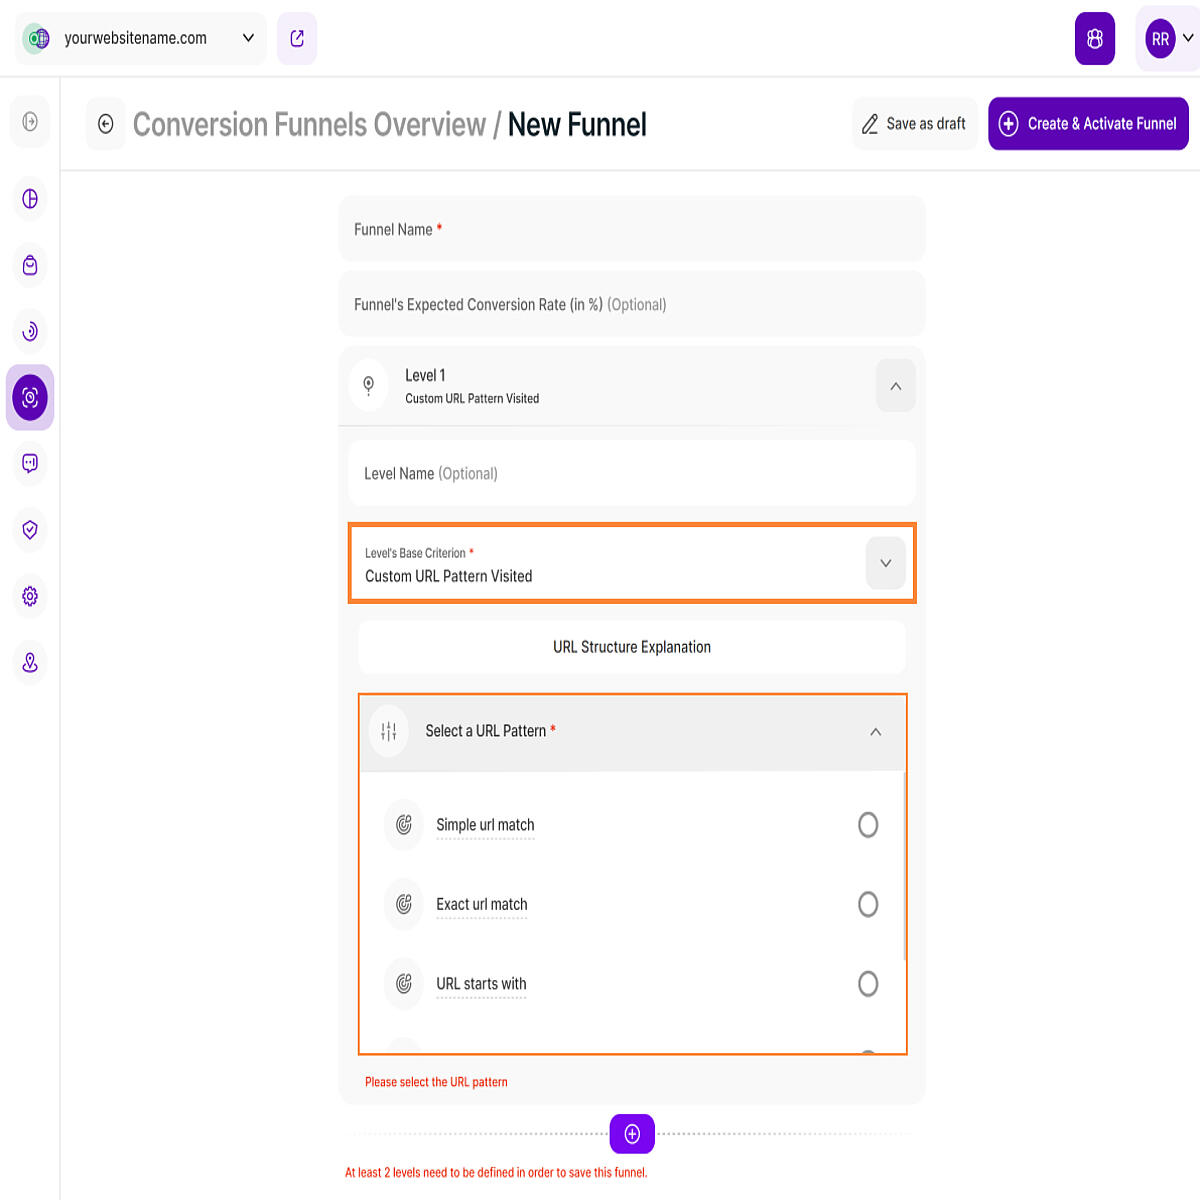Open the purple apps hub icon
Viewport: 1200px width, 1200px height.
point(1095,38)
